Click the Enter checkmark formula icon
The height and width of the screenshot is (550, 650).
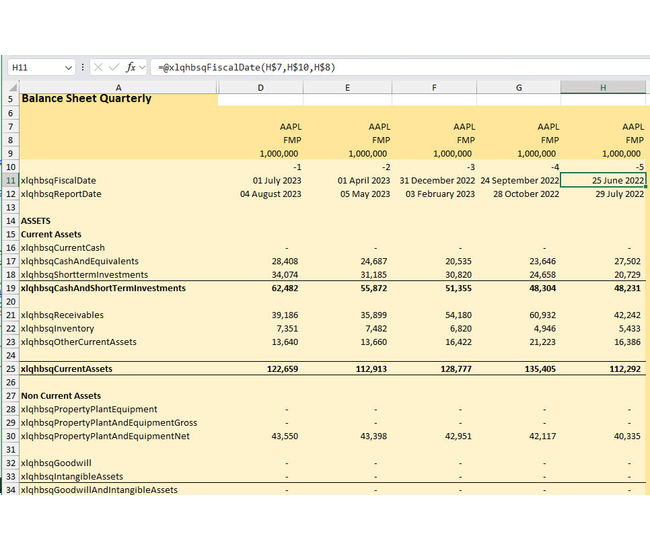point(114,67)
